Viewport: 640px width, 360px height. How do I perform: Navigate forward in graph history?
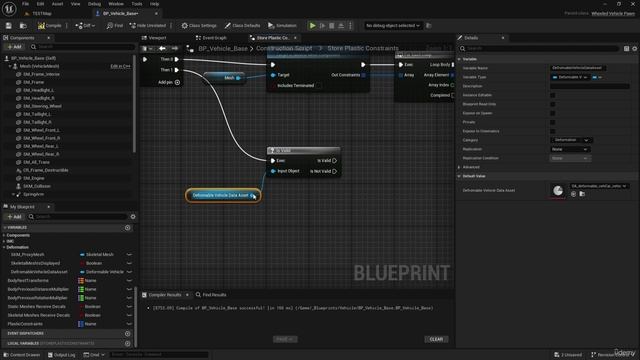point(174,49)
